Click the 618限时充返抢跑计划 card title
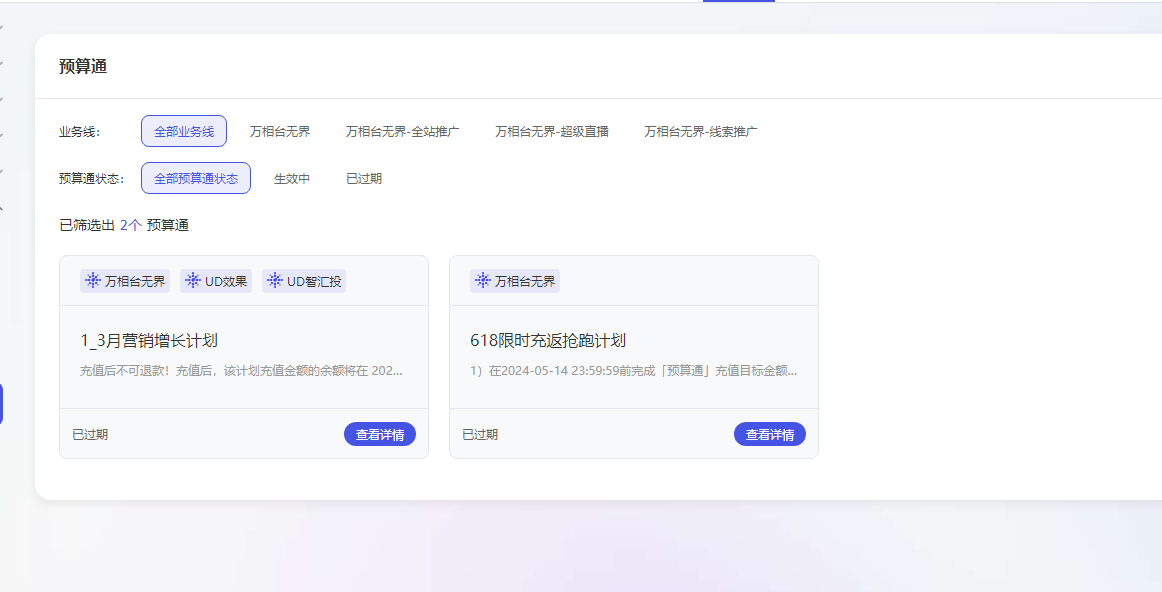The height and width of the screenshot is (592, 1162). [x=548, y=341]
